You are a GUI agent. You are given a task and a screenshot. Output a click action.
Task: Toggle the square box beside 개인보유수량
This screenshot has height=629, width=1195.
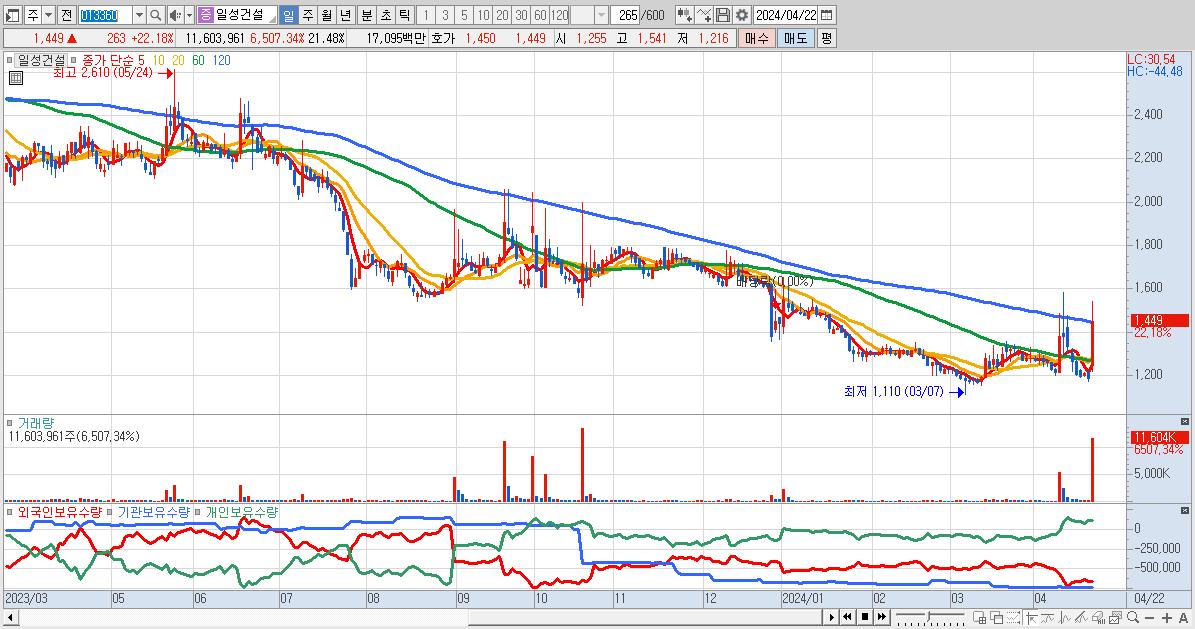click(x=198, y=512)
